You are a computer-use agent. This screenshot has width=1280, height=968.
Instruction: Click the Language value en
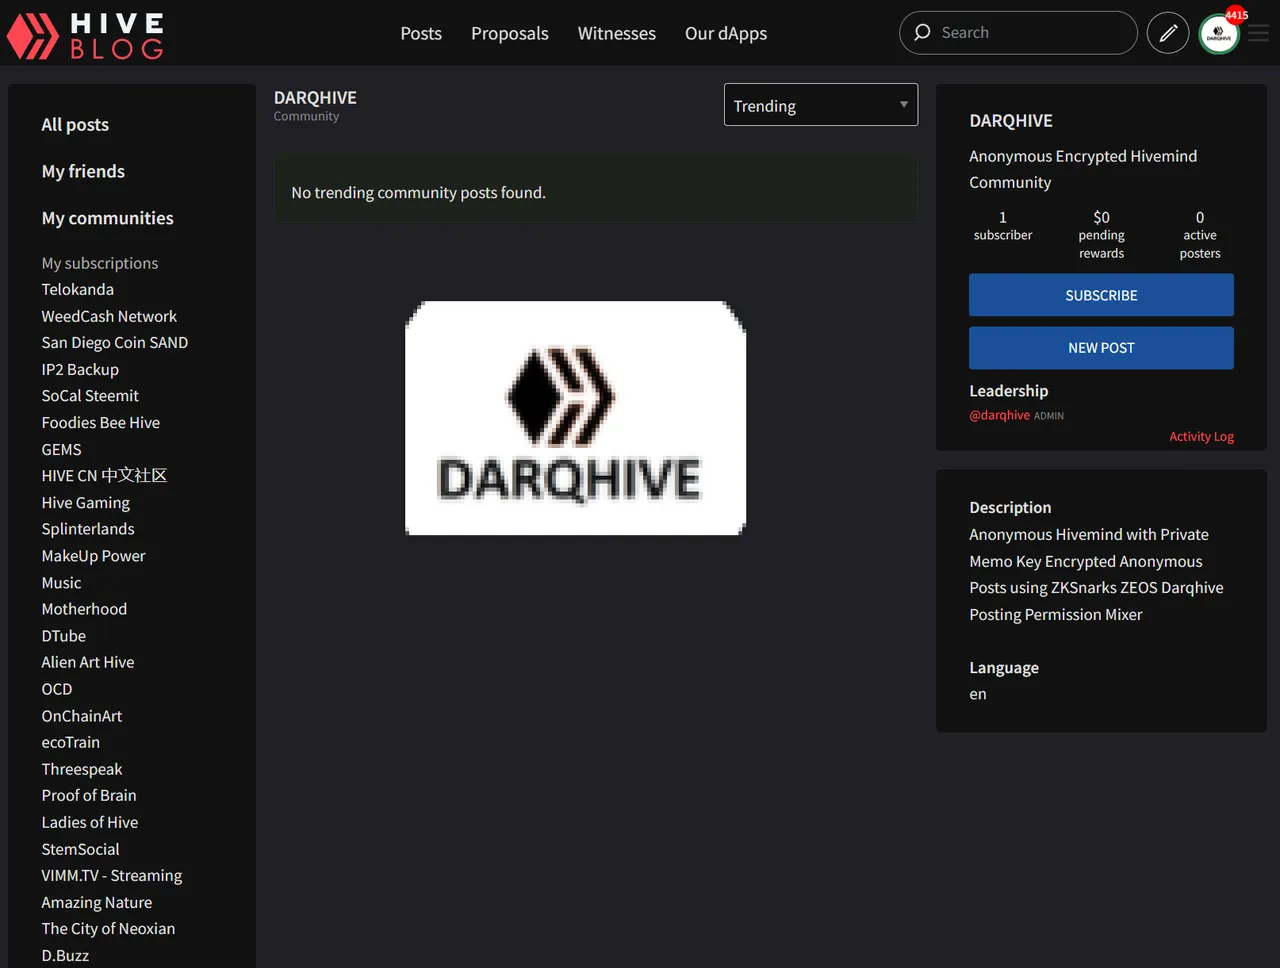click(978, 694)
